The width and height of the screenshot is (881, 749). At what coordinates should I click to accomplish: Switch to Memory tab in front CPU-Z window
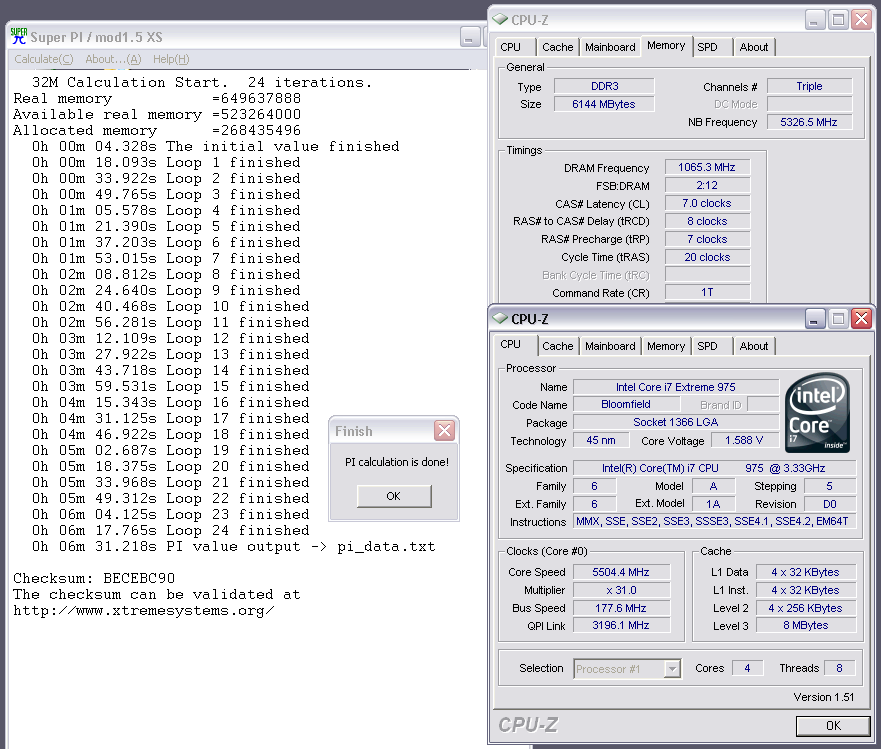click(666, 346)
